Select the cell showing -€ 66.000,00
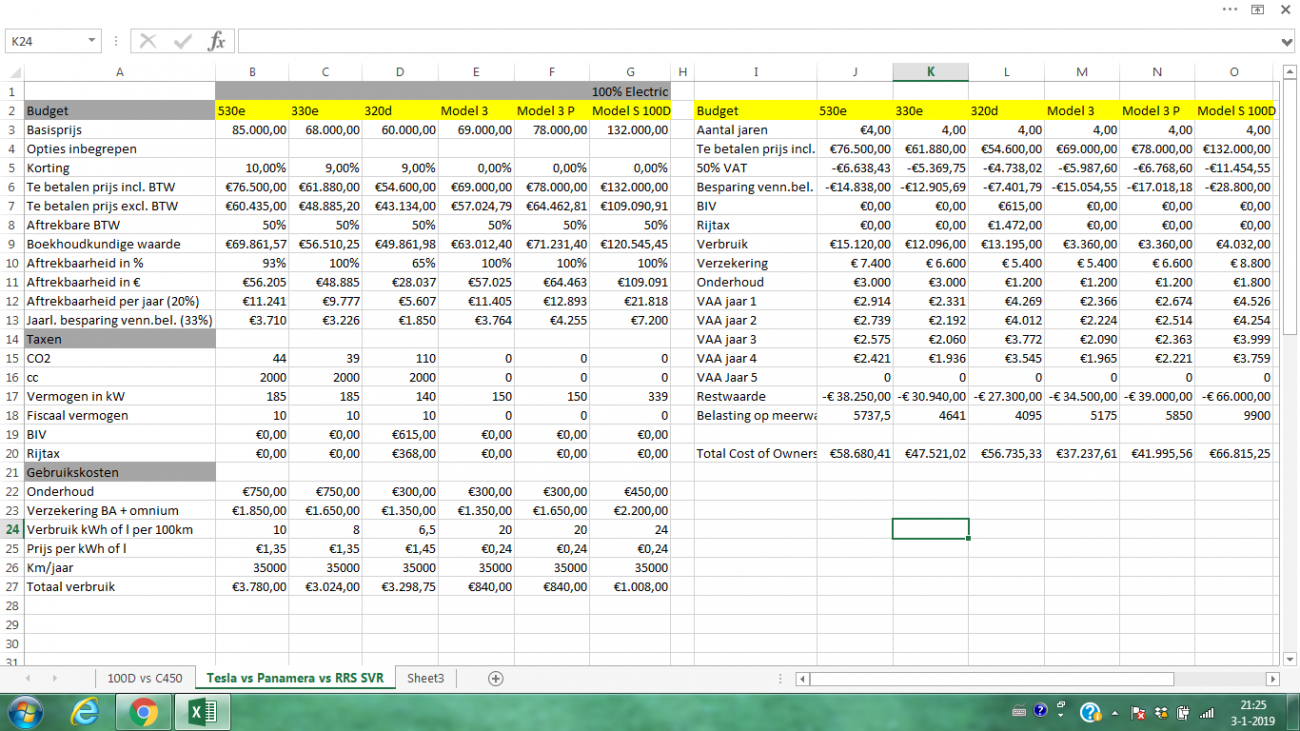1300x731 pixels. tap(1235, 396)
